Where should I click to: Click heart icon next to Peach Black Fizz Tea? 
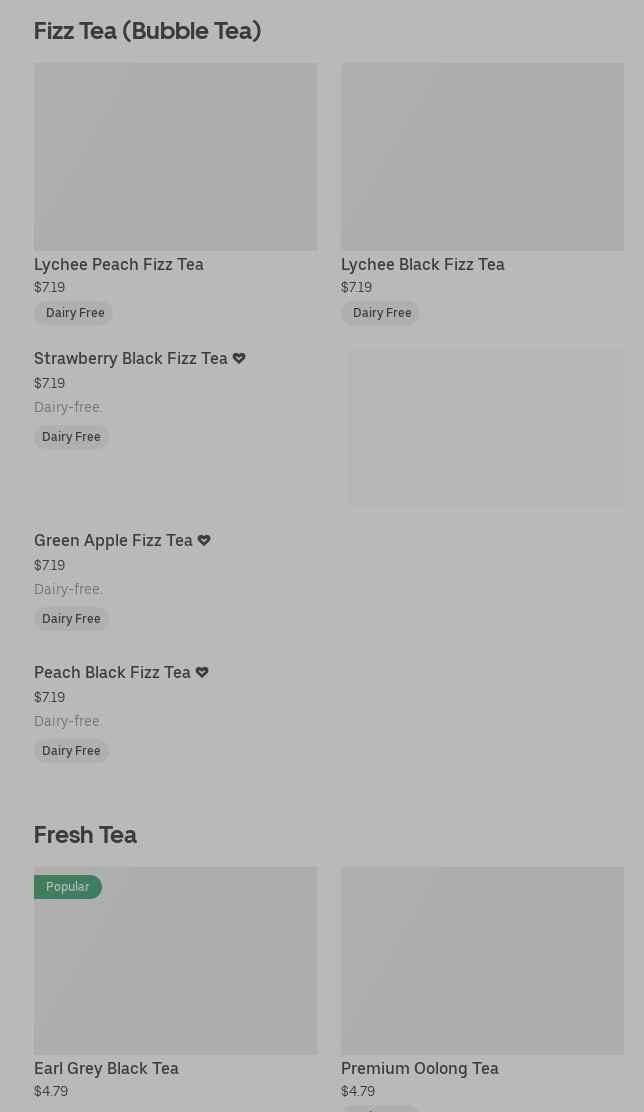(x=202, y=672)
